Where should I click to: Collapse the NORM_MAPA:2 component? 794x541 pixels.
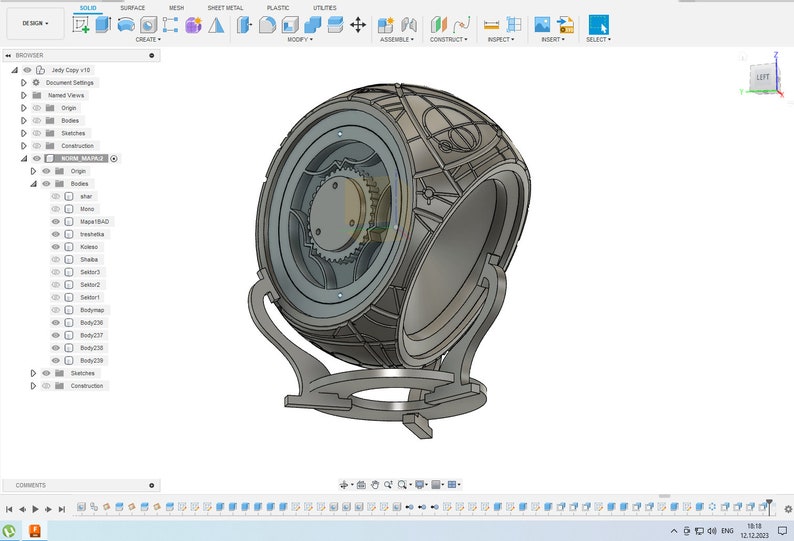coord(23,159)
